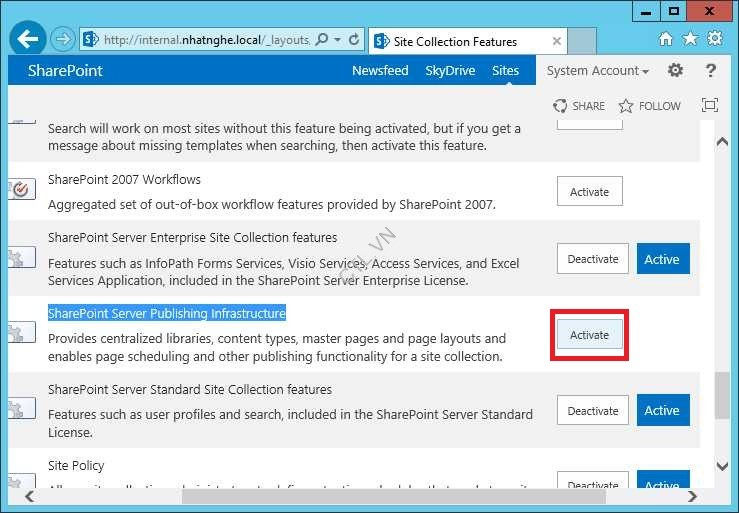Viewport: 739px width, 513px height.
Task: Click the browser forward arrow button
Action: coord(62,39)
